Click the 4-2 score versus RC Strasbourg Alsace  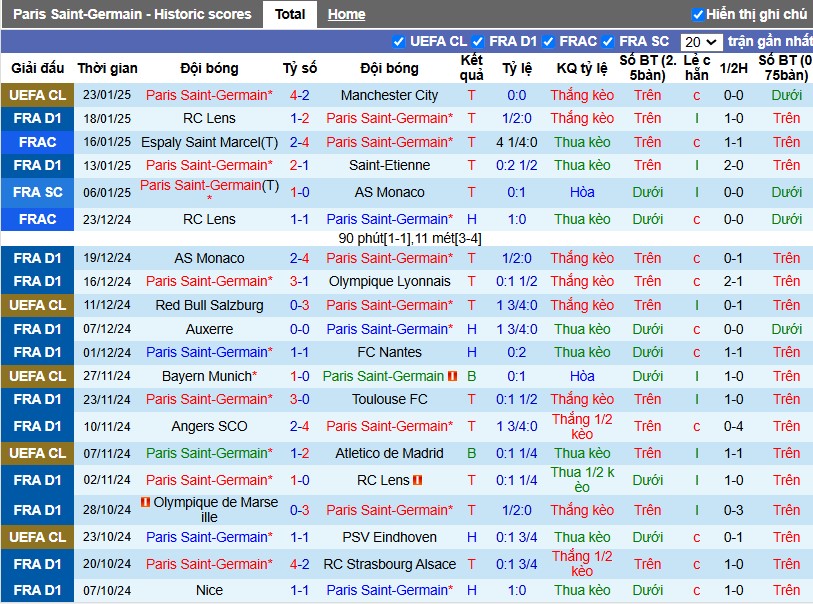point(300,564)
